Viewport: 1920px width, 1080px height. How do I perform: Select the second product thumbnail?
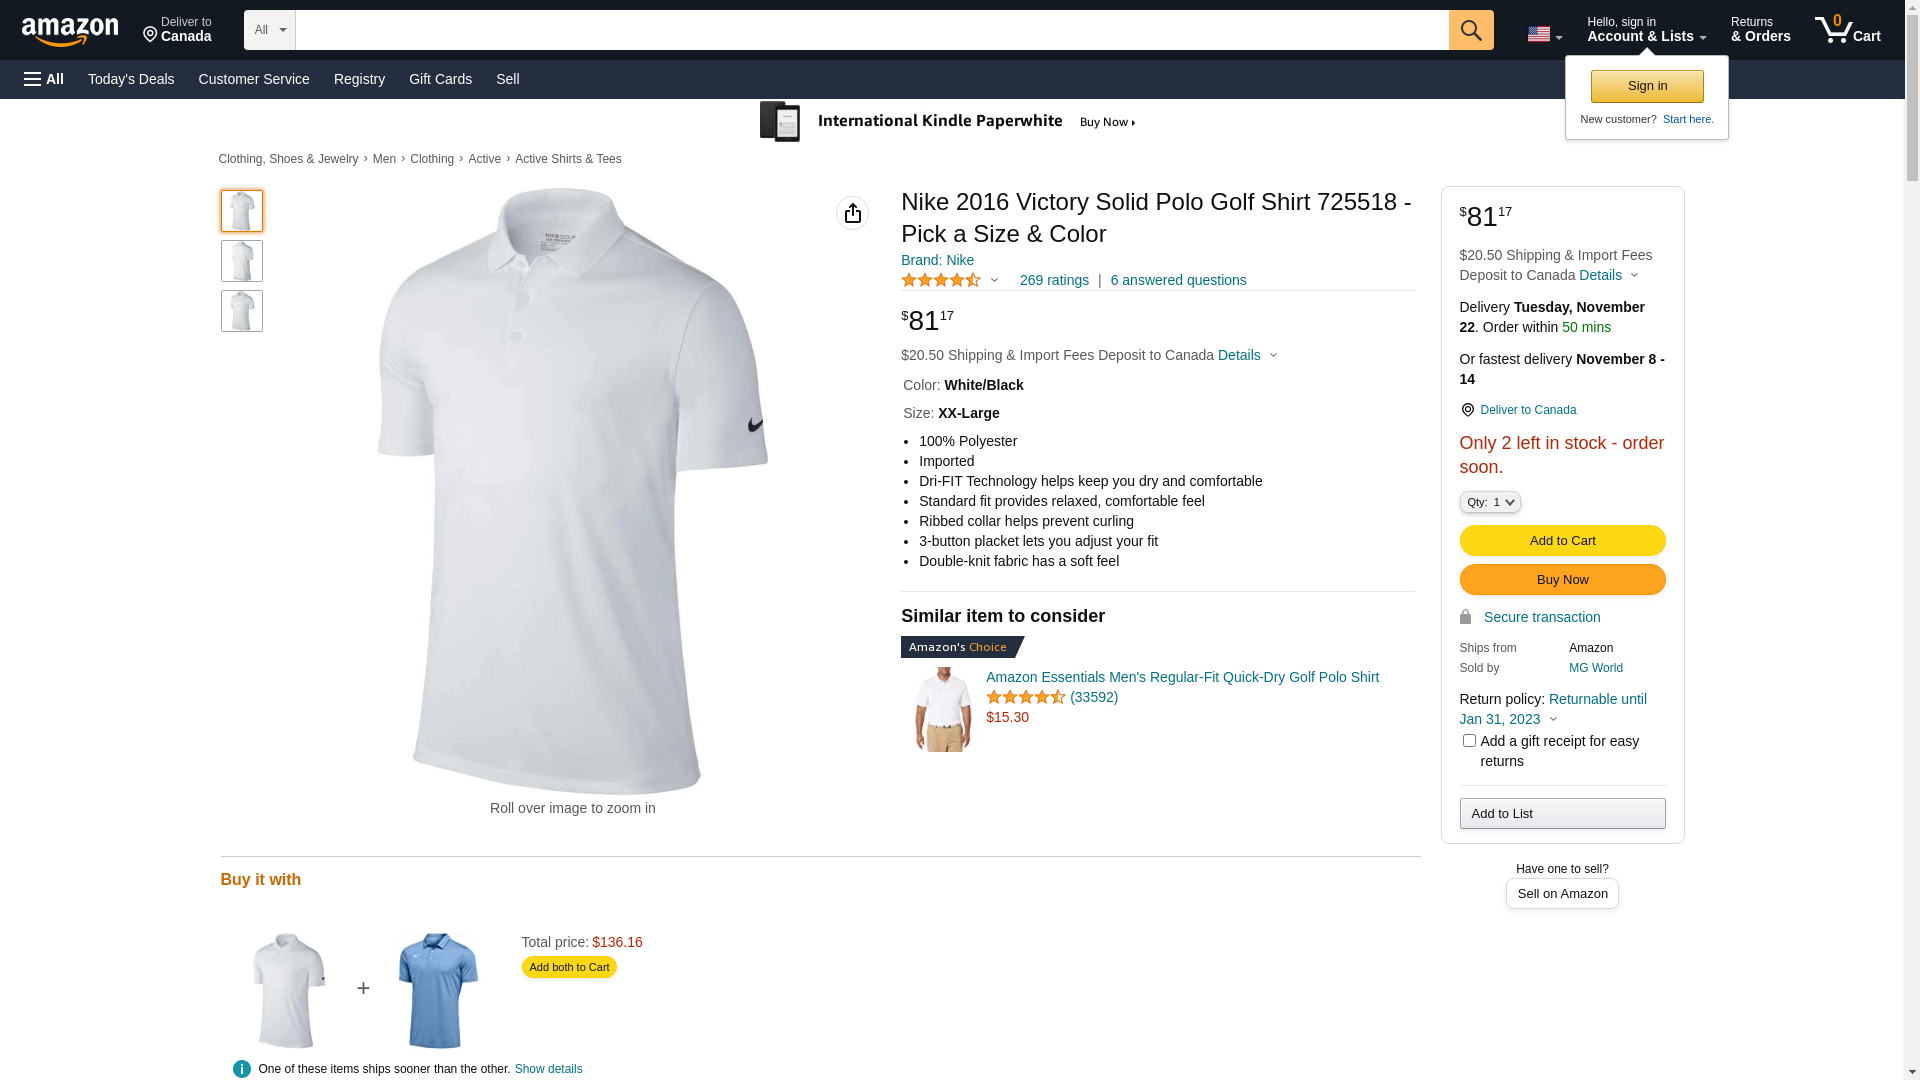(242, 261)
